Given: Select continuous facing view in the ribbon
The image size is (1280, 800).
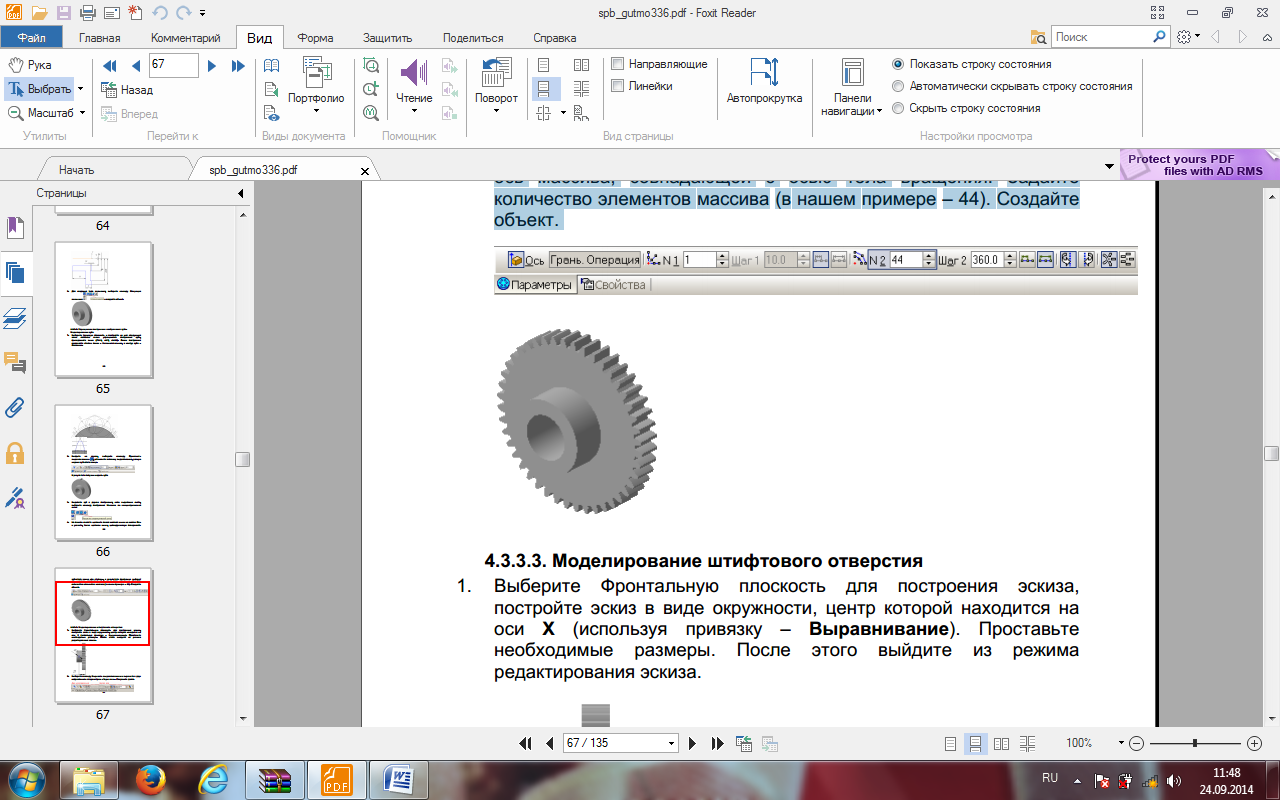Looking at the screenshot, I should pyautogui.click(x=581, y=89).
